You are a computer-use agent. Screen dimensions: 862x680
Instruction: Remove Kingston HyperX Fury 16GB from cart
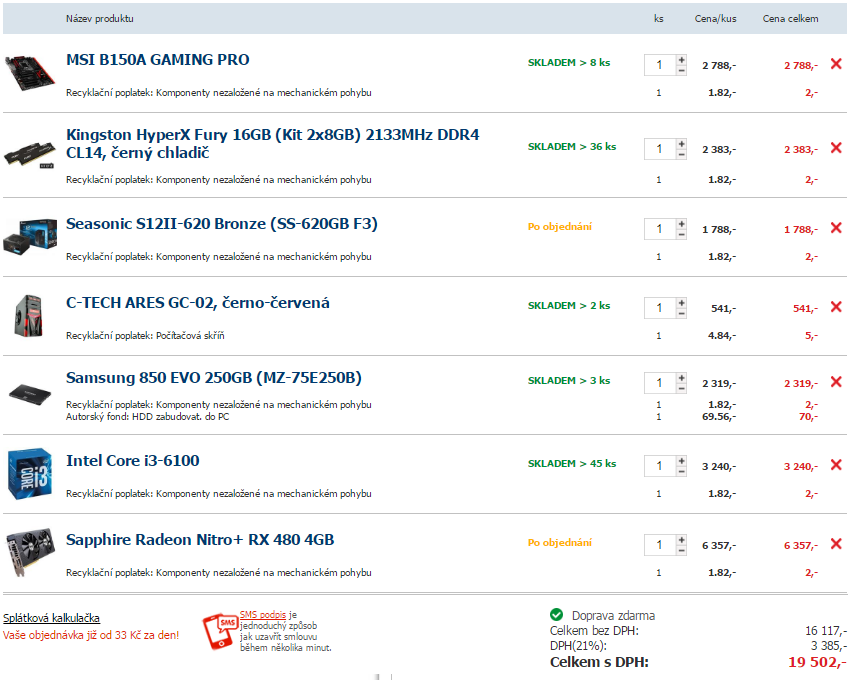point(836,148)
